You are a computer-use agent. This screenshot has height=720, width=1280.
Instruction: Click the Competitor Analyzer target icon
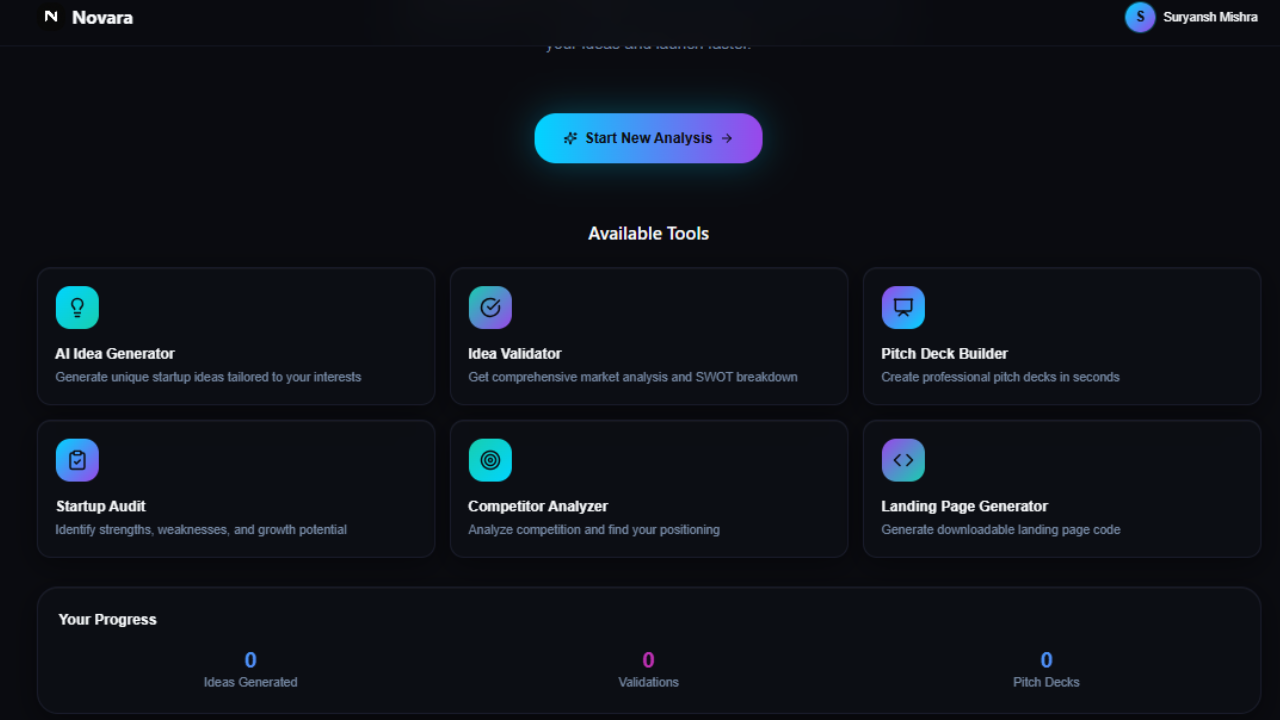coord(490,460)
